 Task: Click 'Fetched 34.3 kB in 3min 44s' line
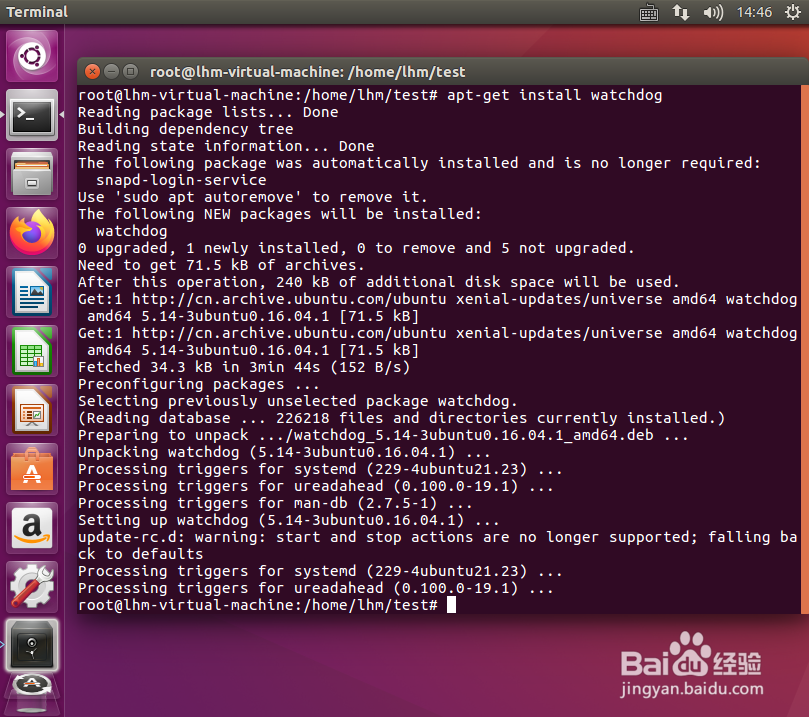click(x=244, y=367)
